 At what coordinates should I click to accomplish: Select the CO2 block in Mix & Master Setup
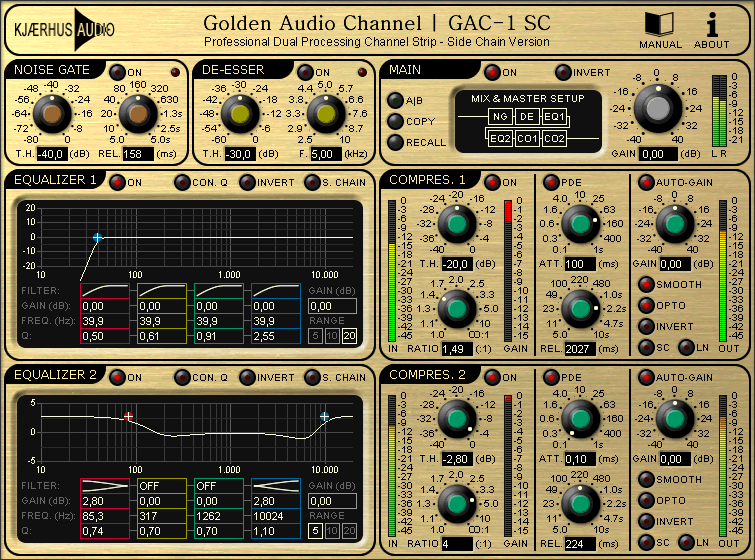[554, 139]
